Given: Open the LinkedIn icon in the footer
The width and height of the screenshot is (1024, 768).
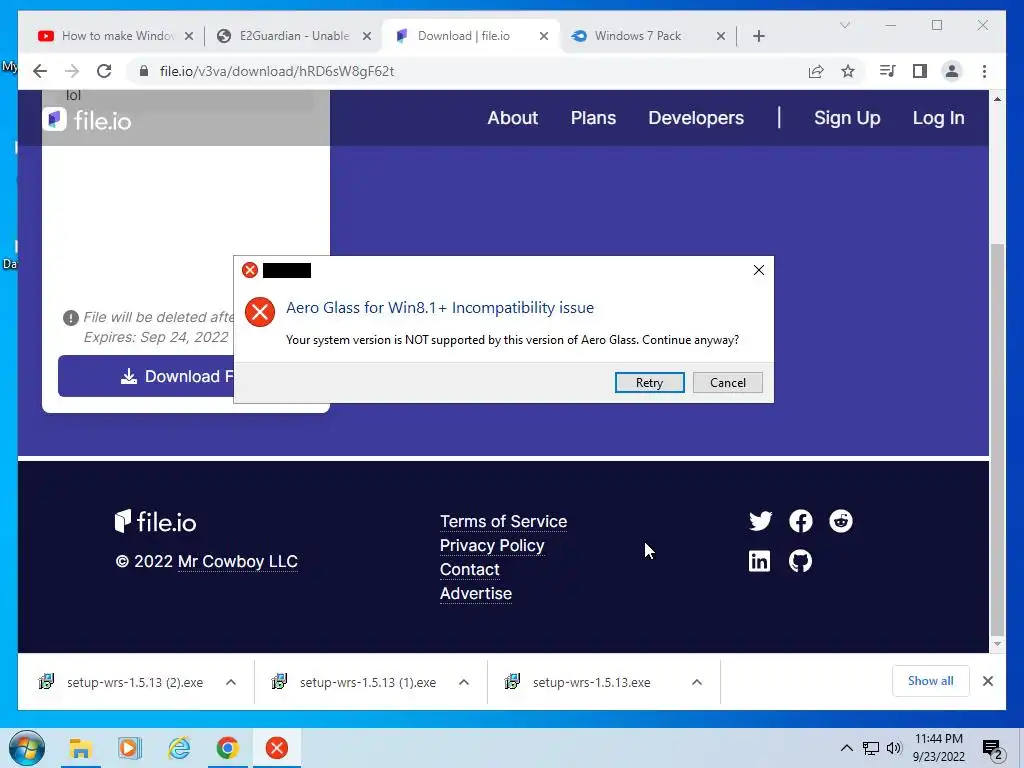Looking at the screenshot, I should click(x=759, y=561).
